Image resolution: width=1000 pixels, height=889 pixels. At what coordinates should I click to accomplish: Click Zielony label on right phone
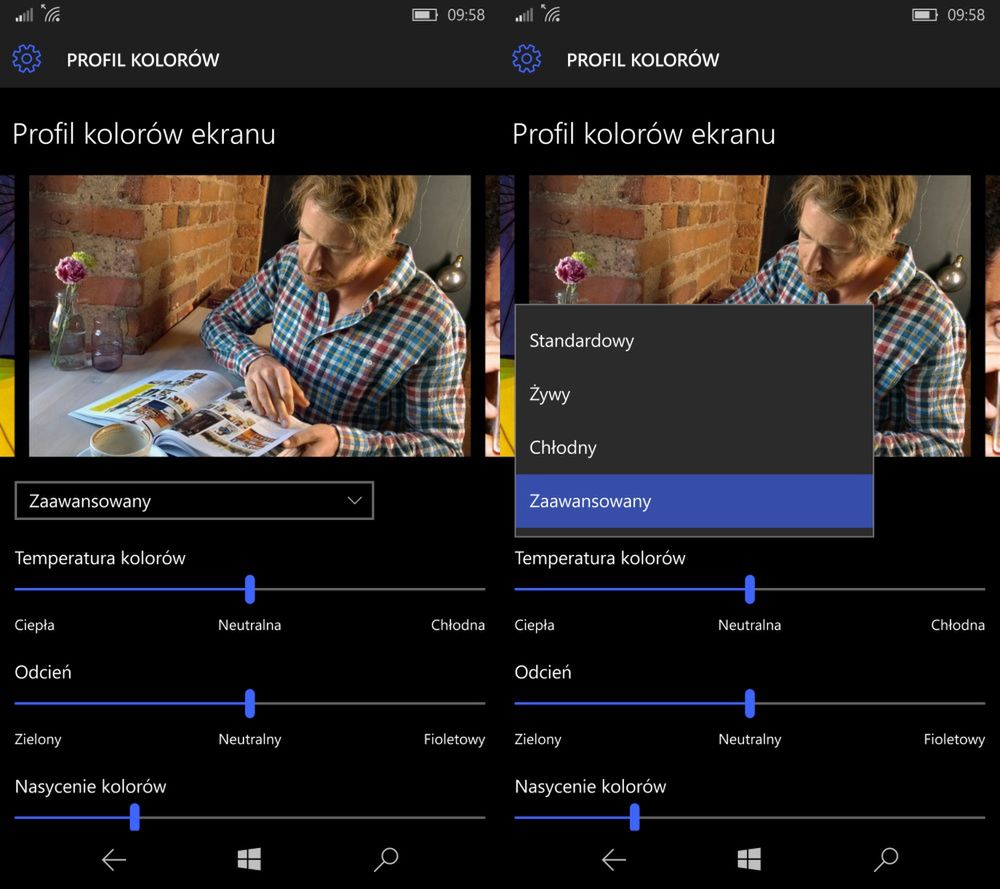click(538, 739)
